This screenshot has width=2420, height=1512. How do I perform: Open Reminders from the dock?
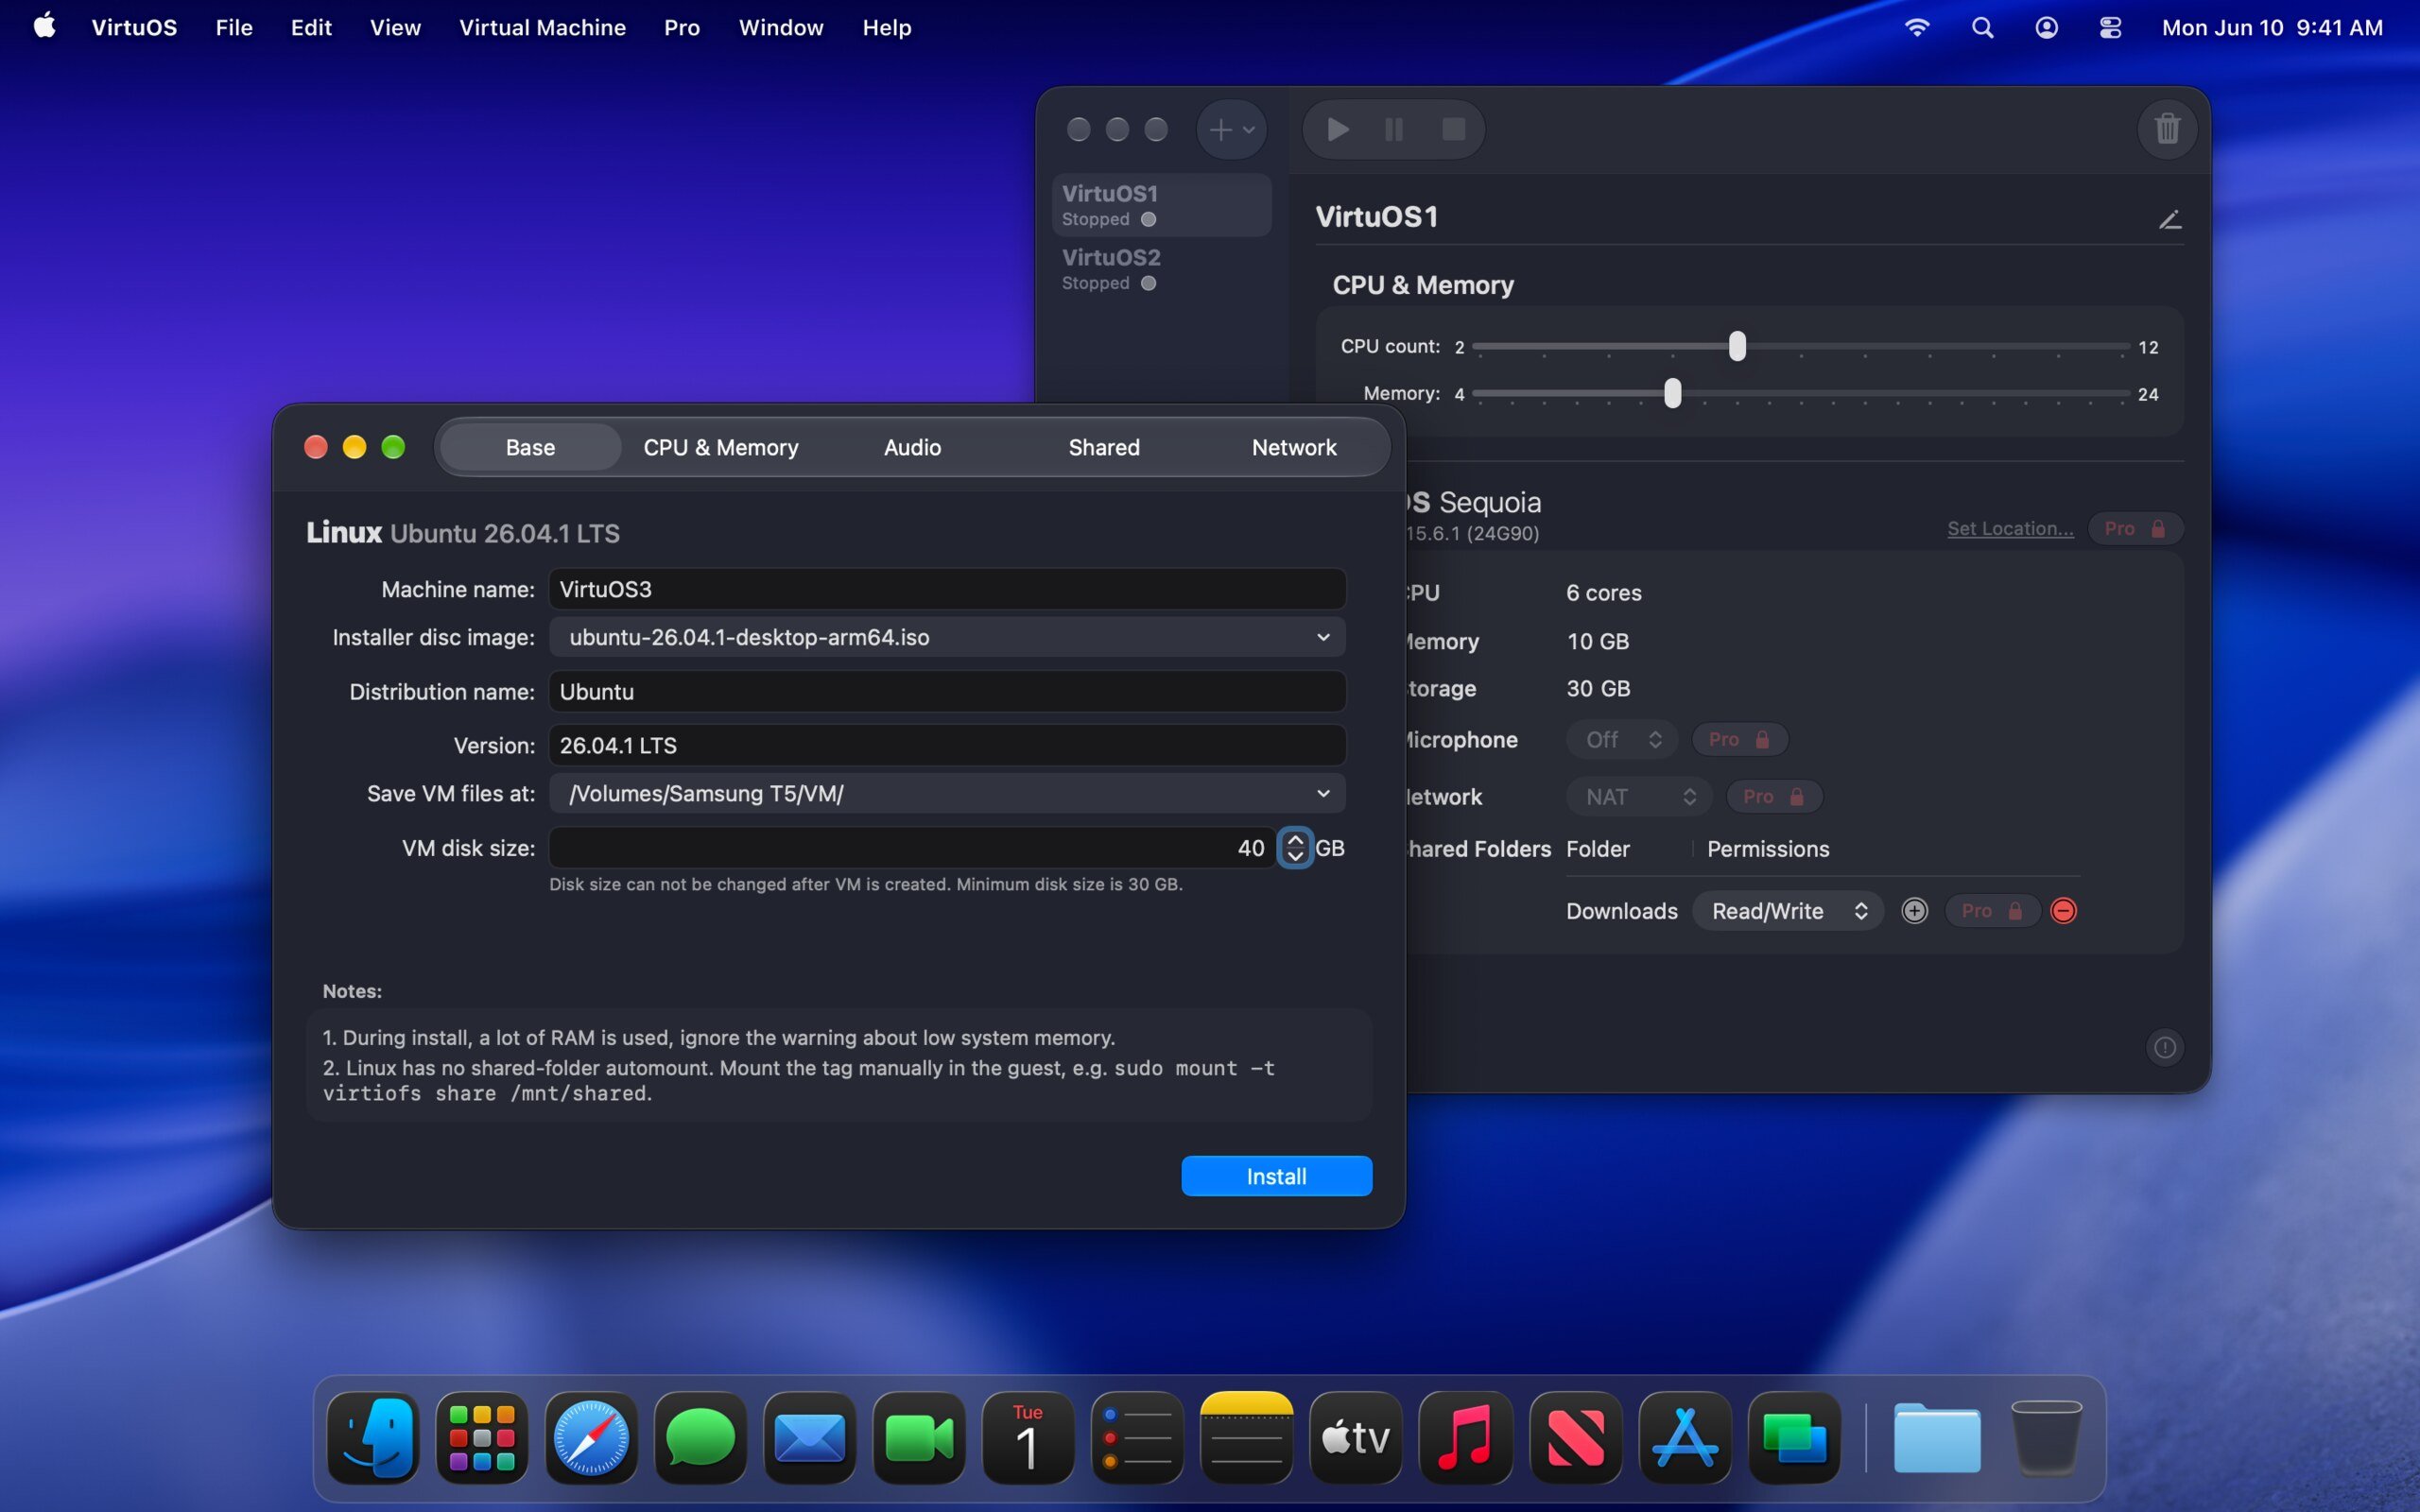1137,1437
